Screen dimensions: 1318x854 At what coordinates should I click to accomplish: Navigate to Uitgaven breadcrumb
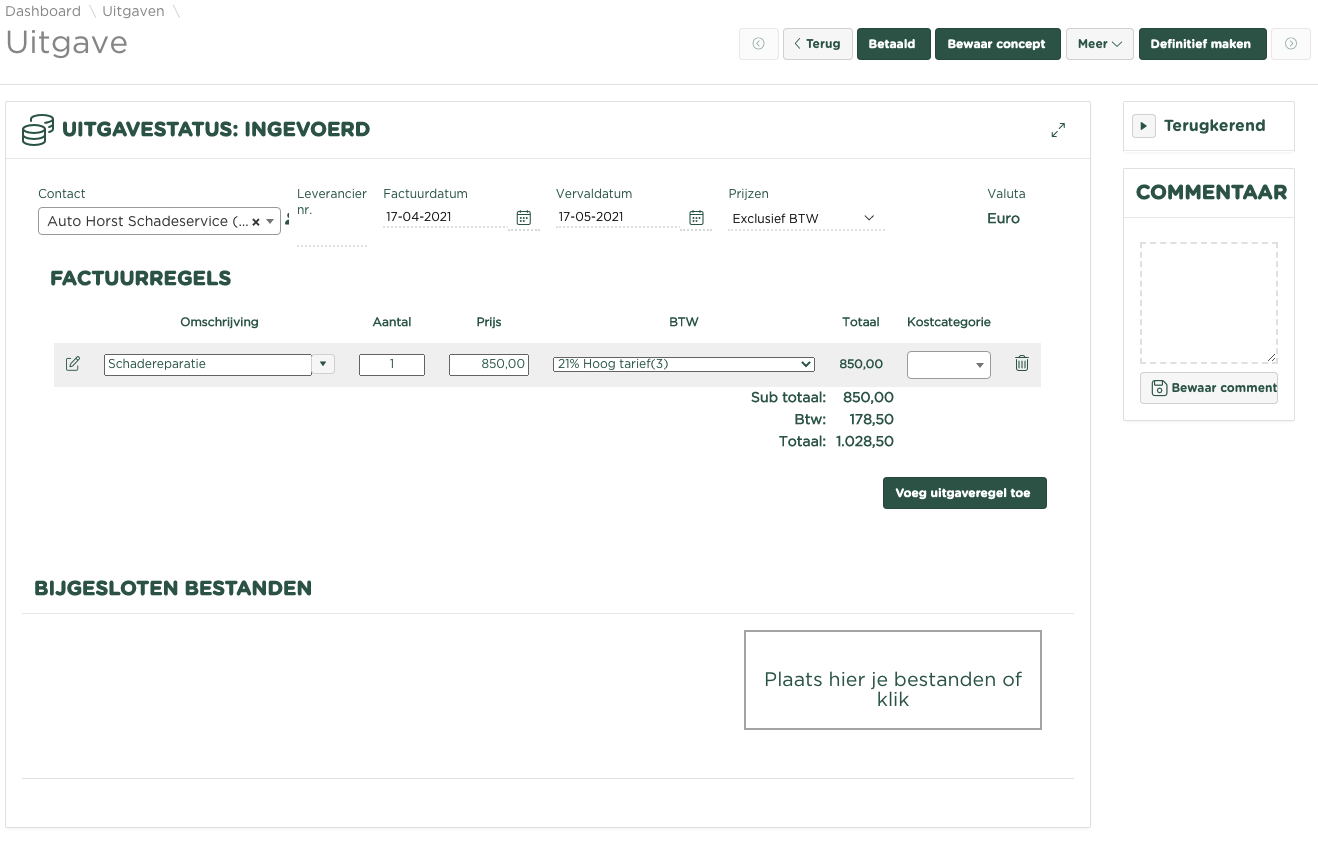(x=133, y=11)
